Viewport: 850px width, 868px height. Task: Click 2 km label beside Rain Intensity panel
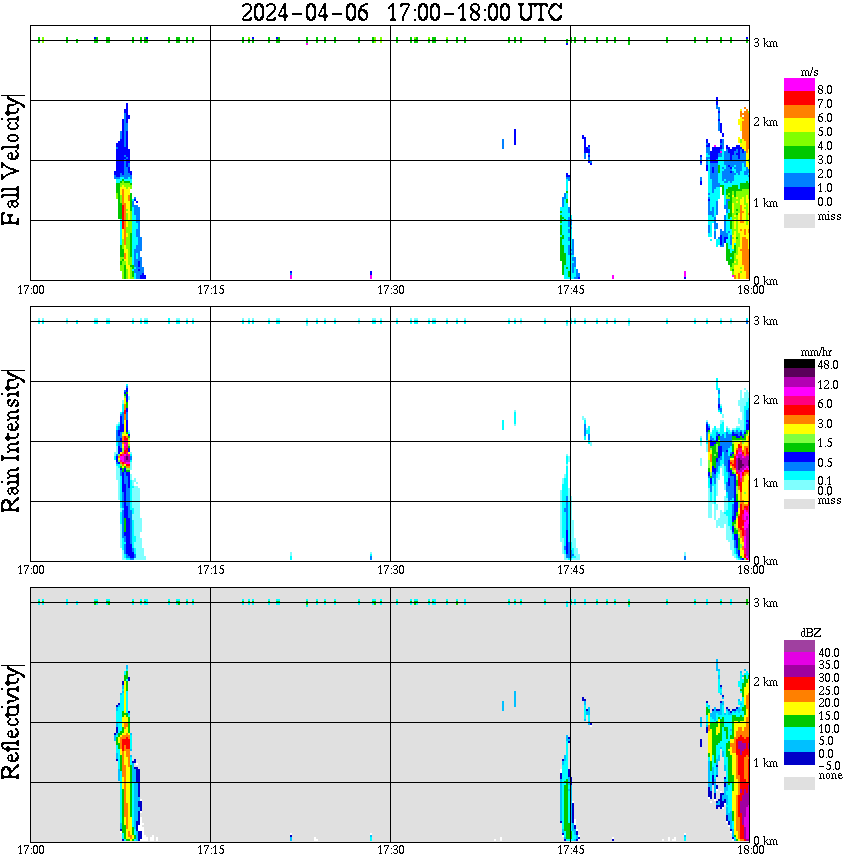click(x=765, y=400)
